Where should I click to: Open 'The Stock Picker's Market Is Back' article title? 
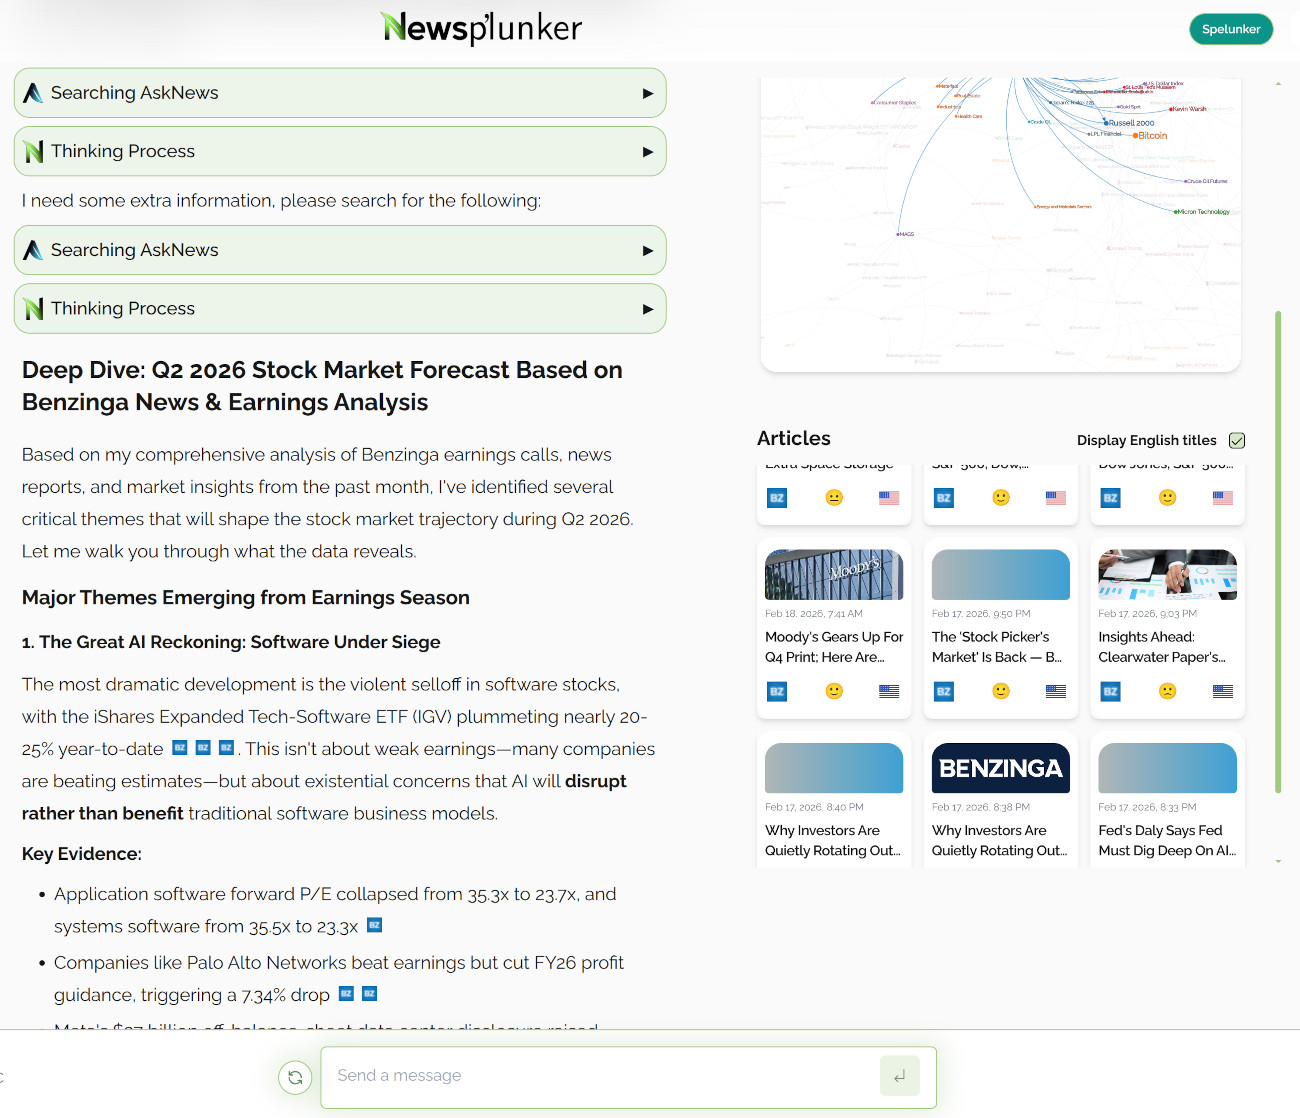(x=997, y=647)
